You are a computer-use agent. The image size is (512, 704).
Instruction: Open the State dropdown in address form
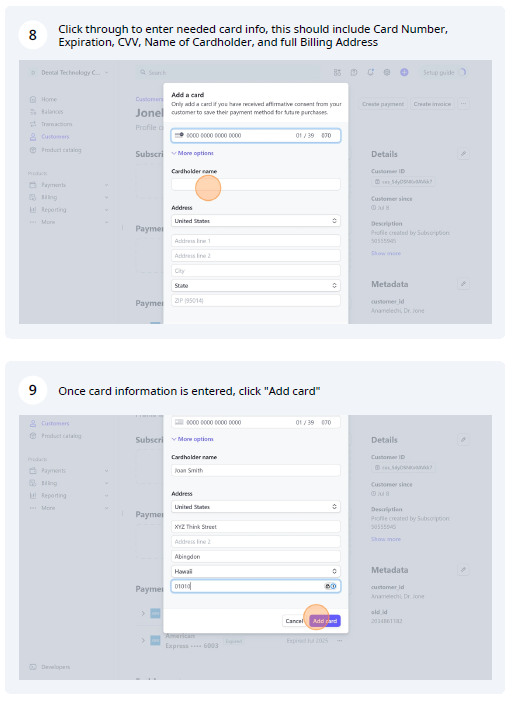pyautogui.click(x=256, y=286)
